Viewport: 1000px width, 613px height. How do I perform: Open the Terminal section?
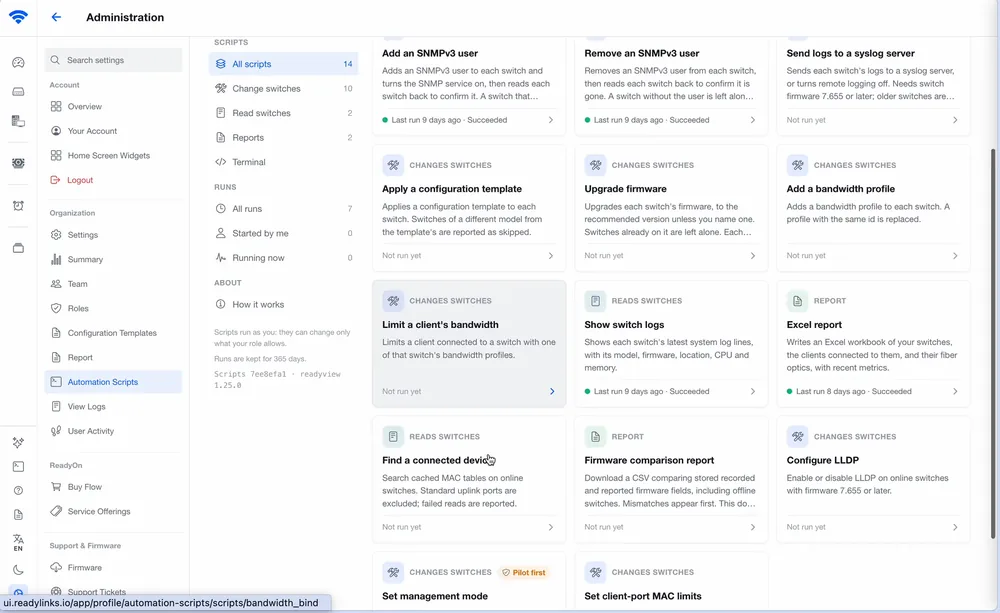[283, 162]
